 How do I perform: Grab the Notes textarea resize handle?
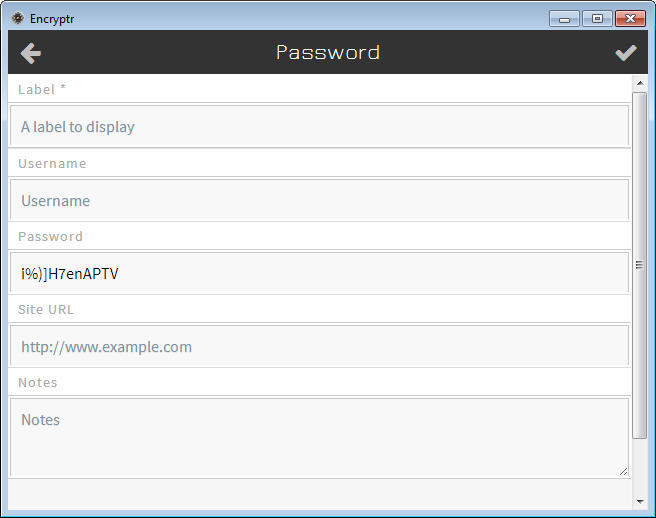[623, 472]
